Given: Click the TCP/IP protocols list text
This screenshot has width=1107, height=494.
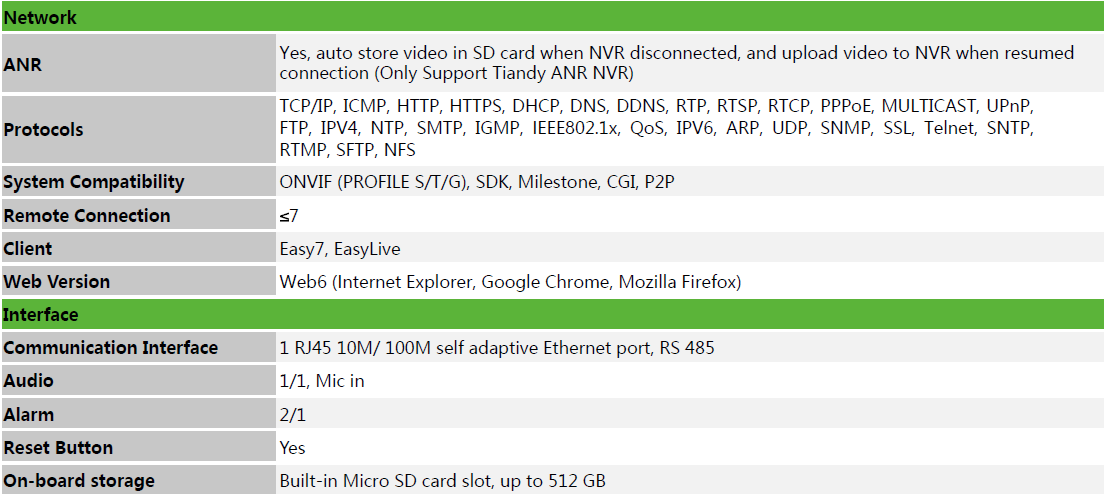Looking at the screenshot, I should pyautogui.click(x=657, y=128).
